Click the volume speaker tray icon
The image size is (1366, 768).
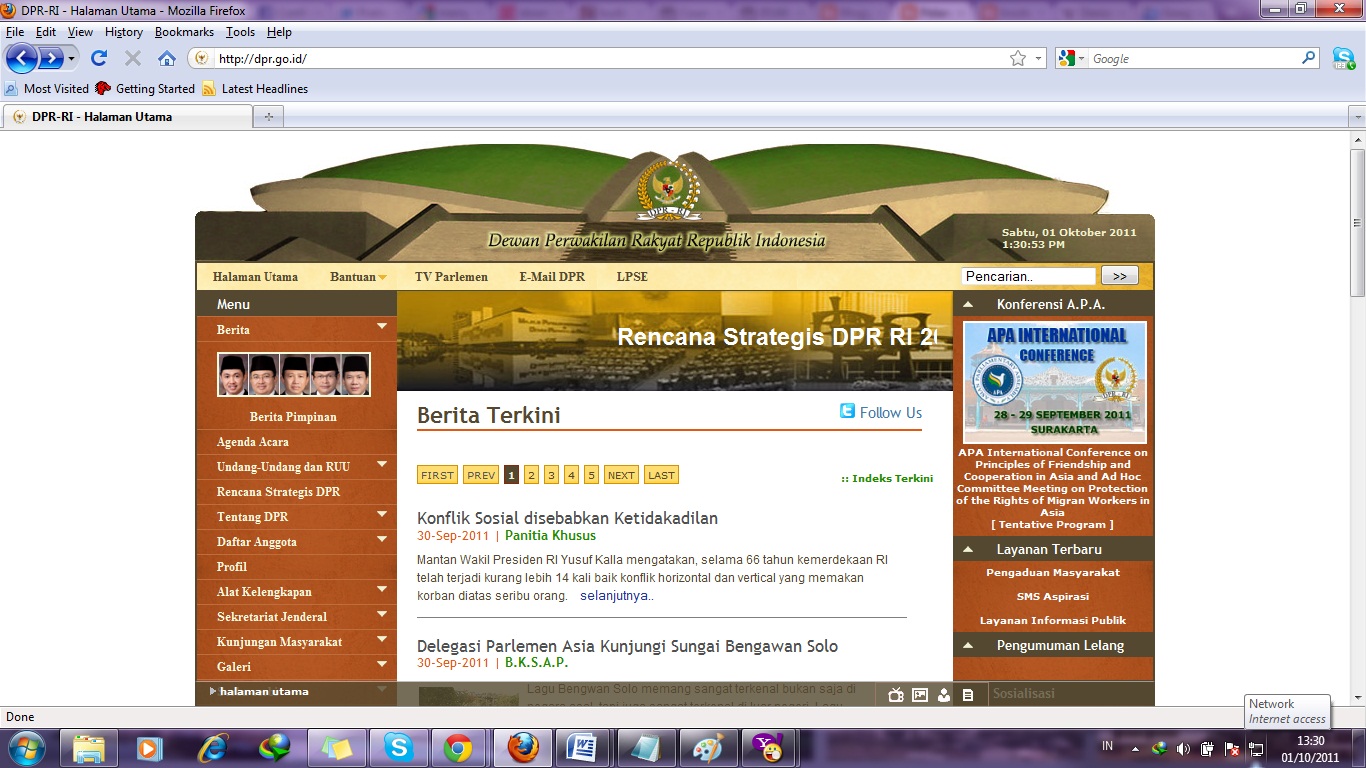(1183, 748)
